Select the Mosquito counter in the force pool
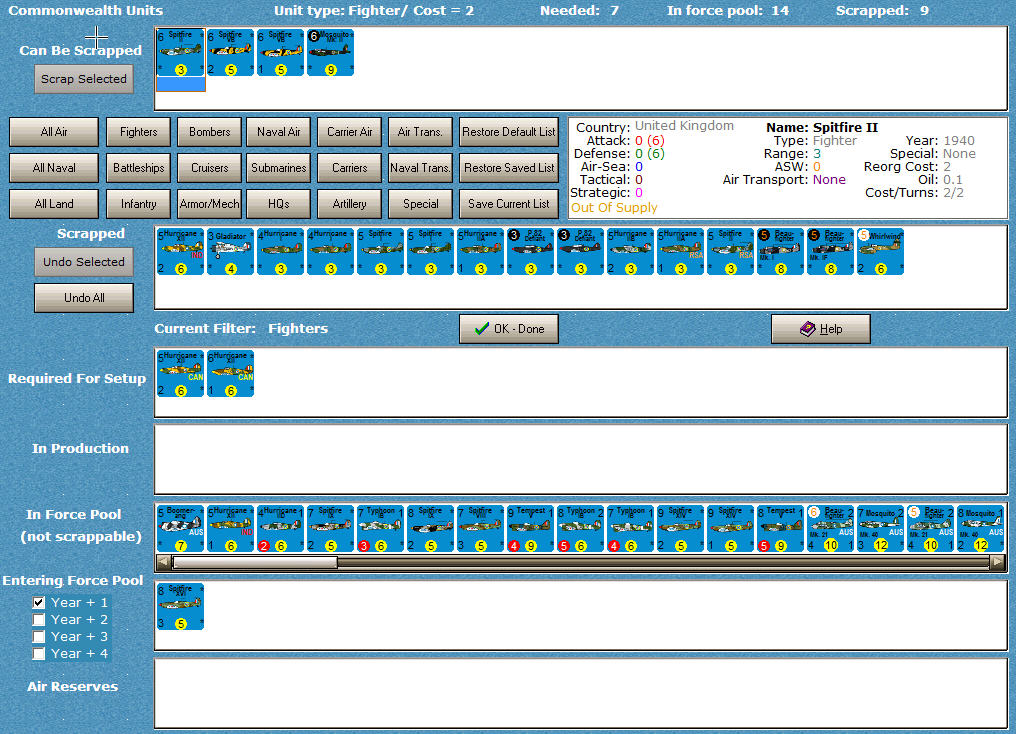The image size is (1016, 734). pyautogui.click(x=880, y=528)
